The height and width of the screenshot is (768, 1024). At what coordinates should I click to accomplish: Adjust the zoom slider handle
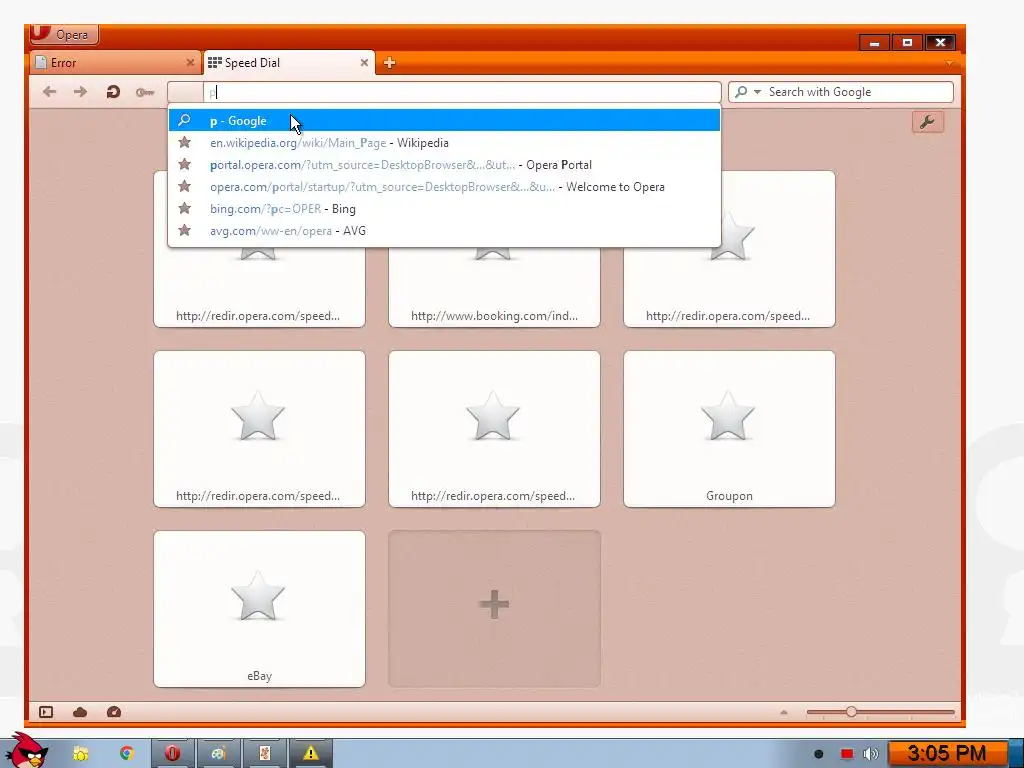point(851,712)
